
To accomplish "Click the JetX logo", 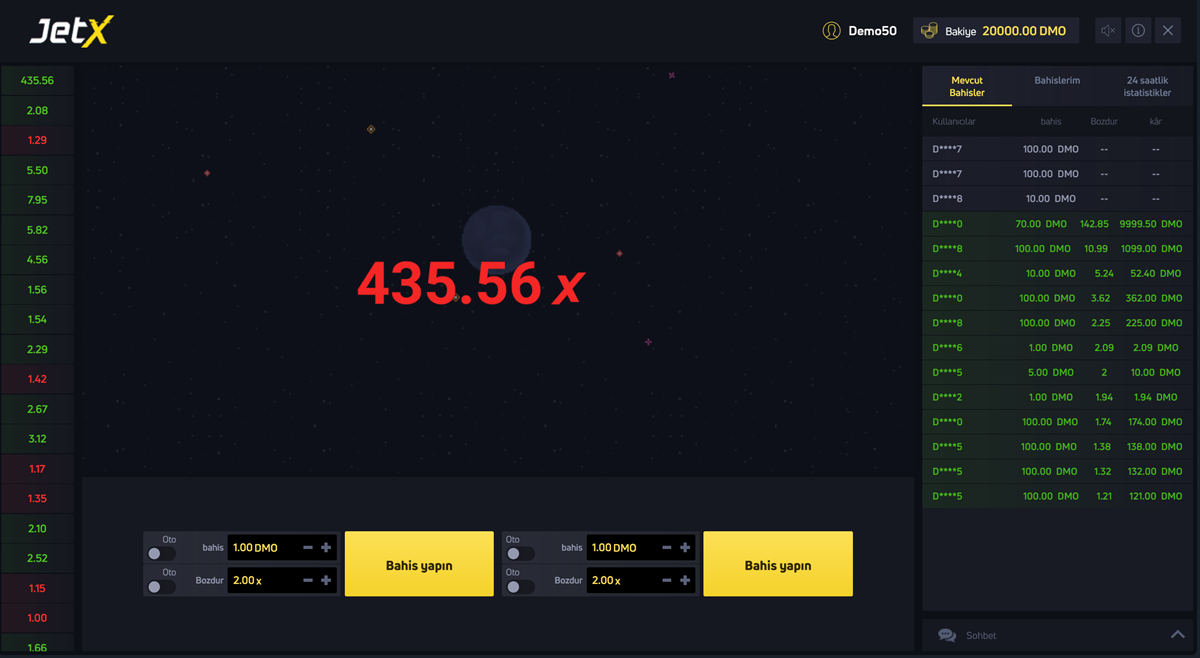I will (70, 30).
